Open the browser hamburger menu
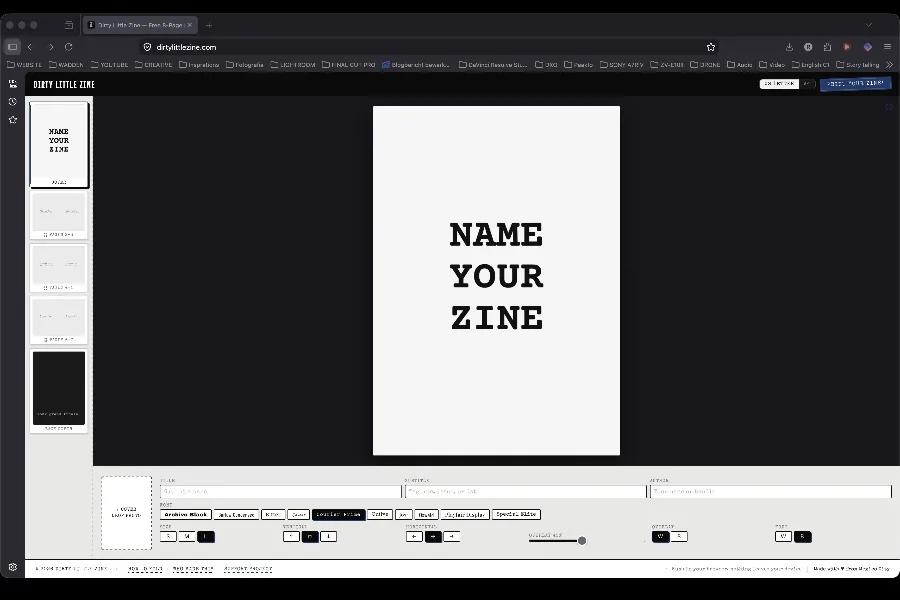The image size is (900, 600). click(x=887, y=47)
